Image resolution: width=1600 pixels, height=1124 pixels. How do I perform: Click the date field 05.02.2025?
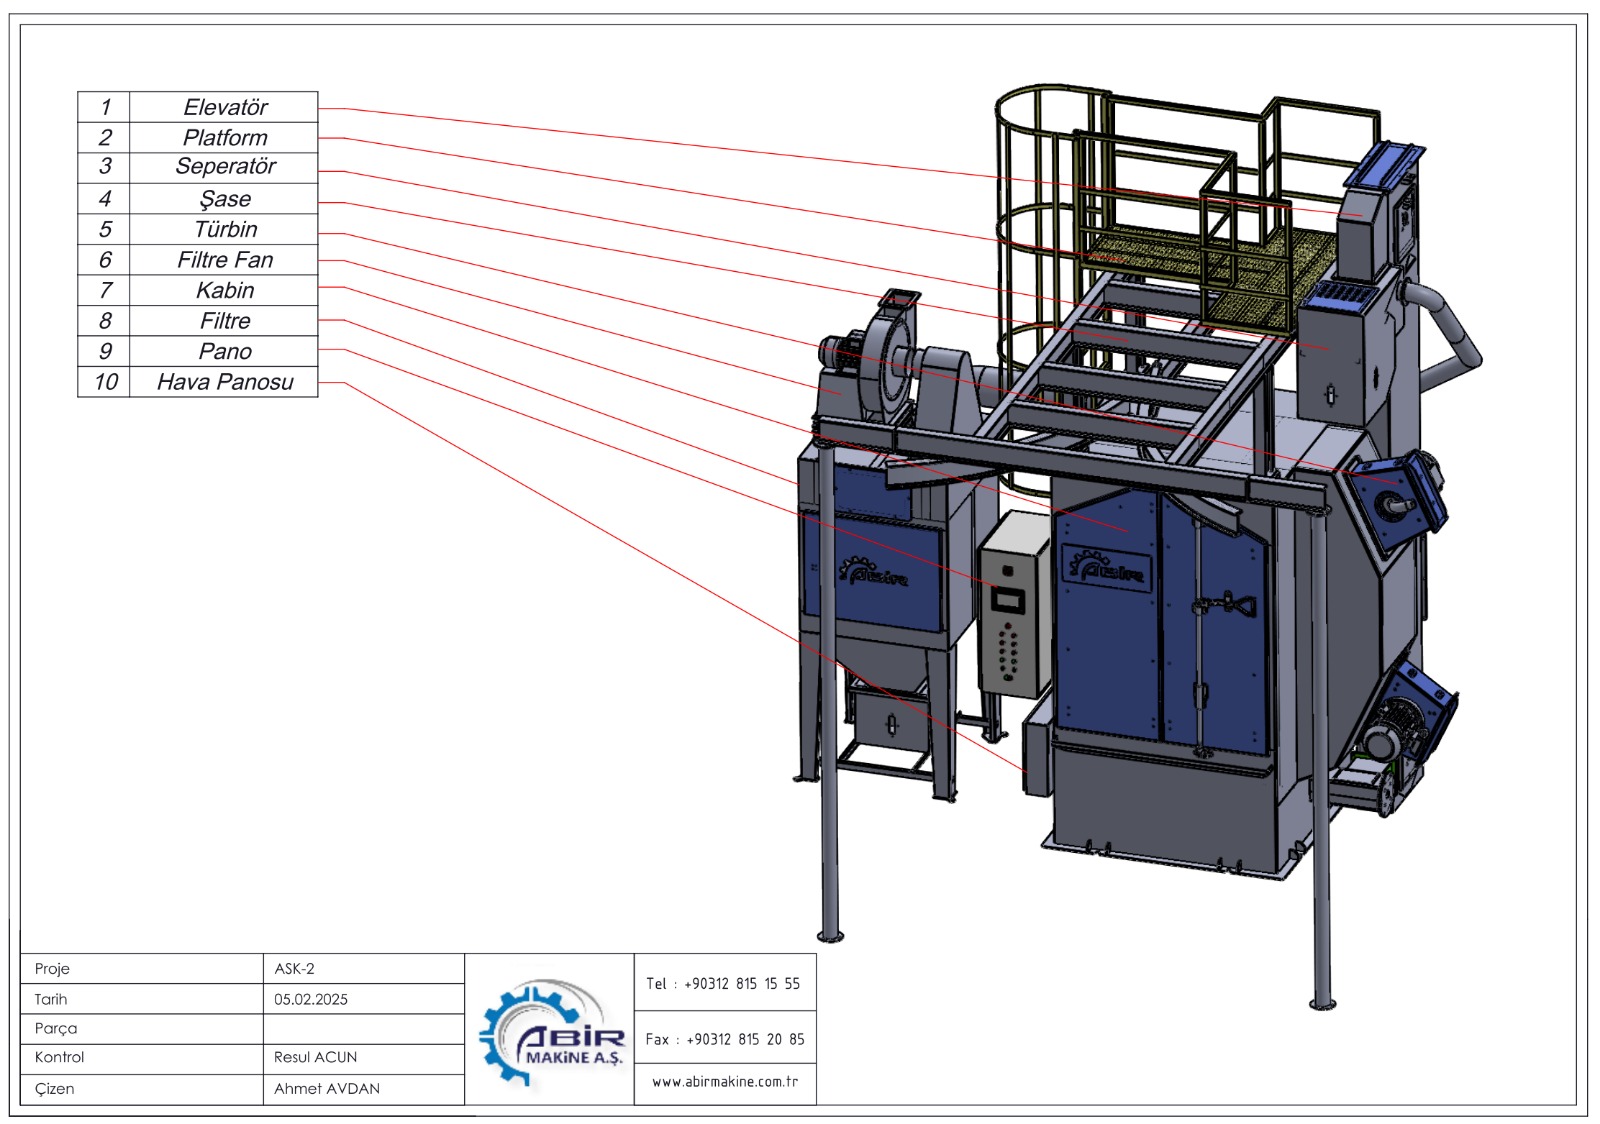(311, 999)
